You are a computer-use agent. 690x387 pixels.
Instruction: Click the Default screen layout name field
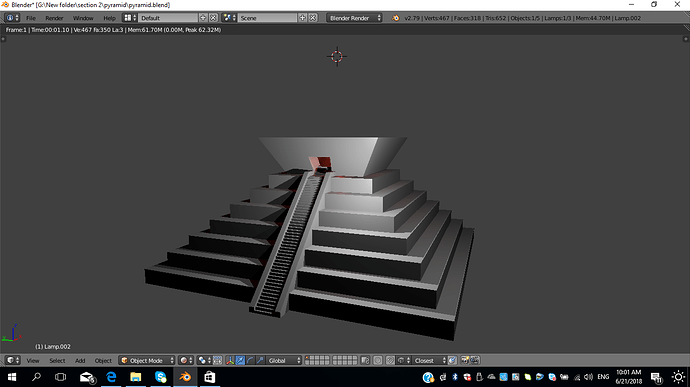click(x=168, y=18)
